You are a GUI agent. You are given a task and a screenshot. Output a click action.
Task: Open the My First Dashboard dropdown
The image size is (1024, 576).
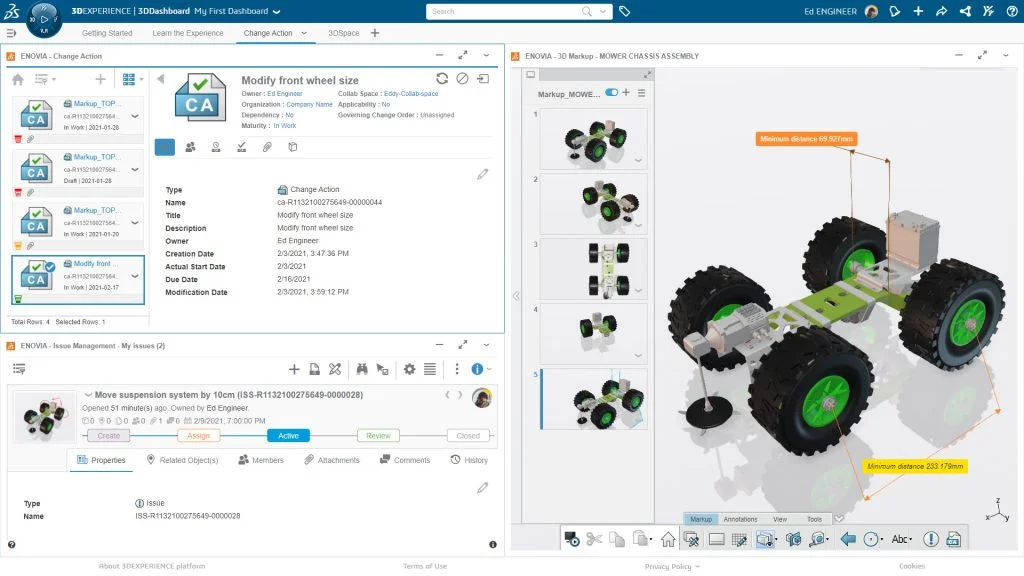pyautogui.click(x=276, y=12)
